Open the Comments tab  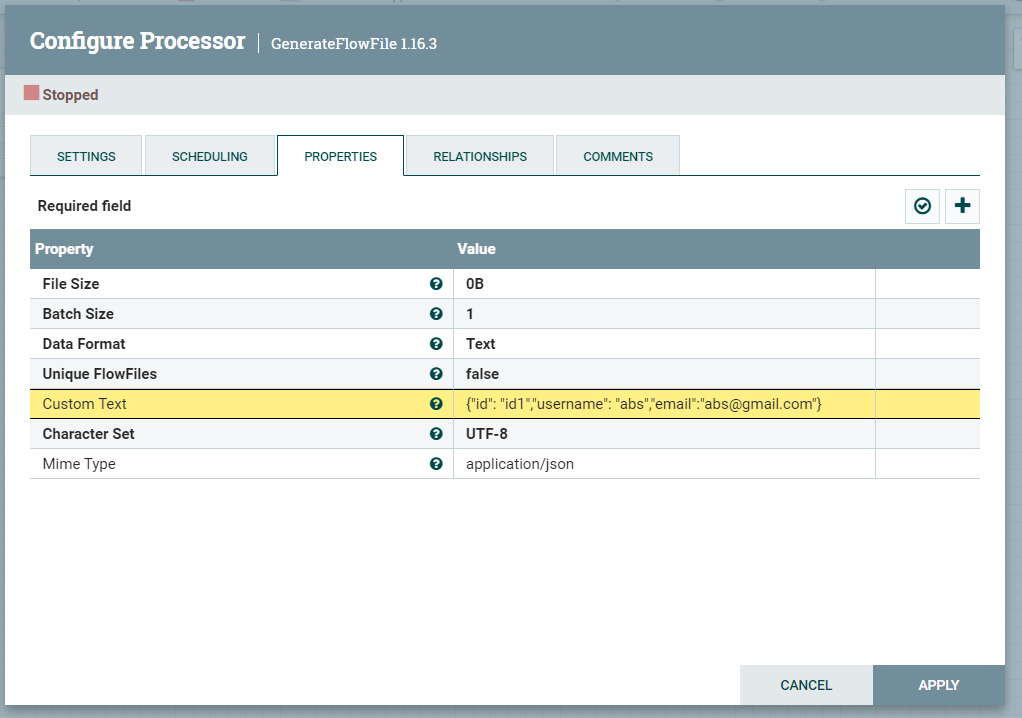pos(618,156)
